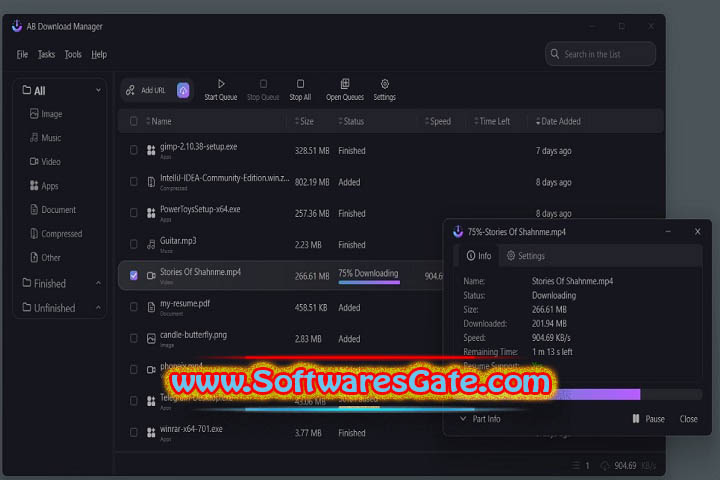The width and height of the screenshot is (720, 480).
Task: Click the my-resume.pdf document icon
Action: (151, 307)
